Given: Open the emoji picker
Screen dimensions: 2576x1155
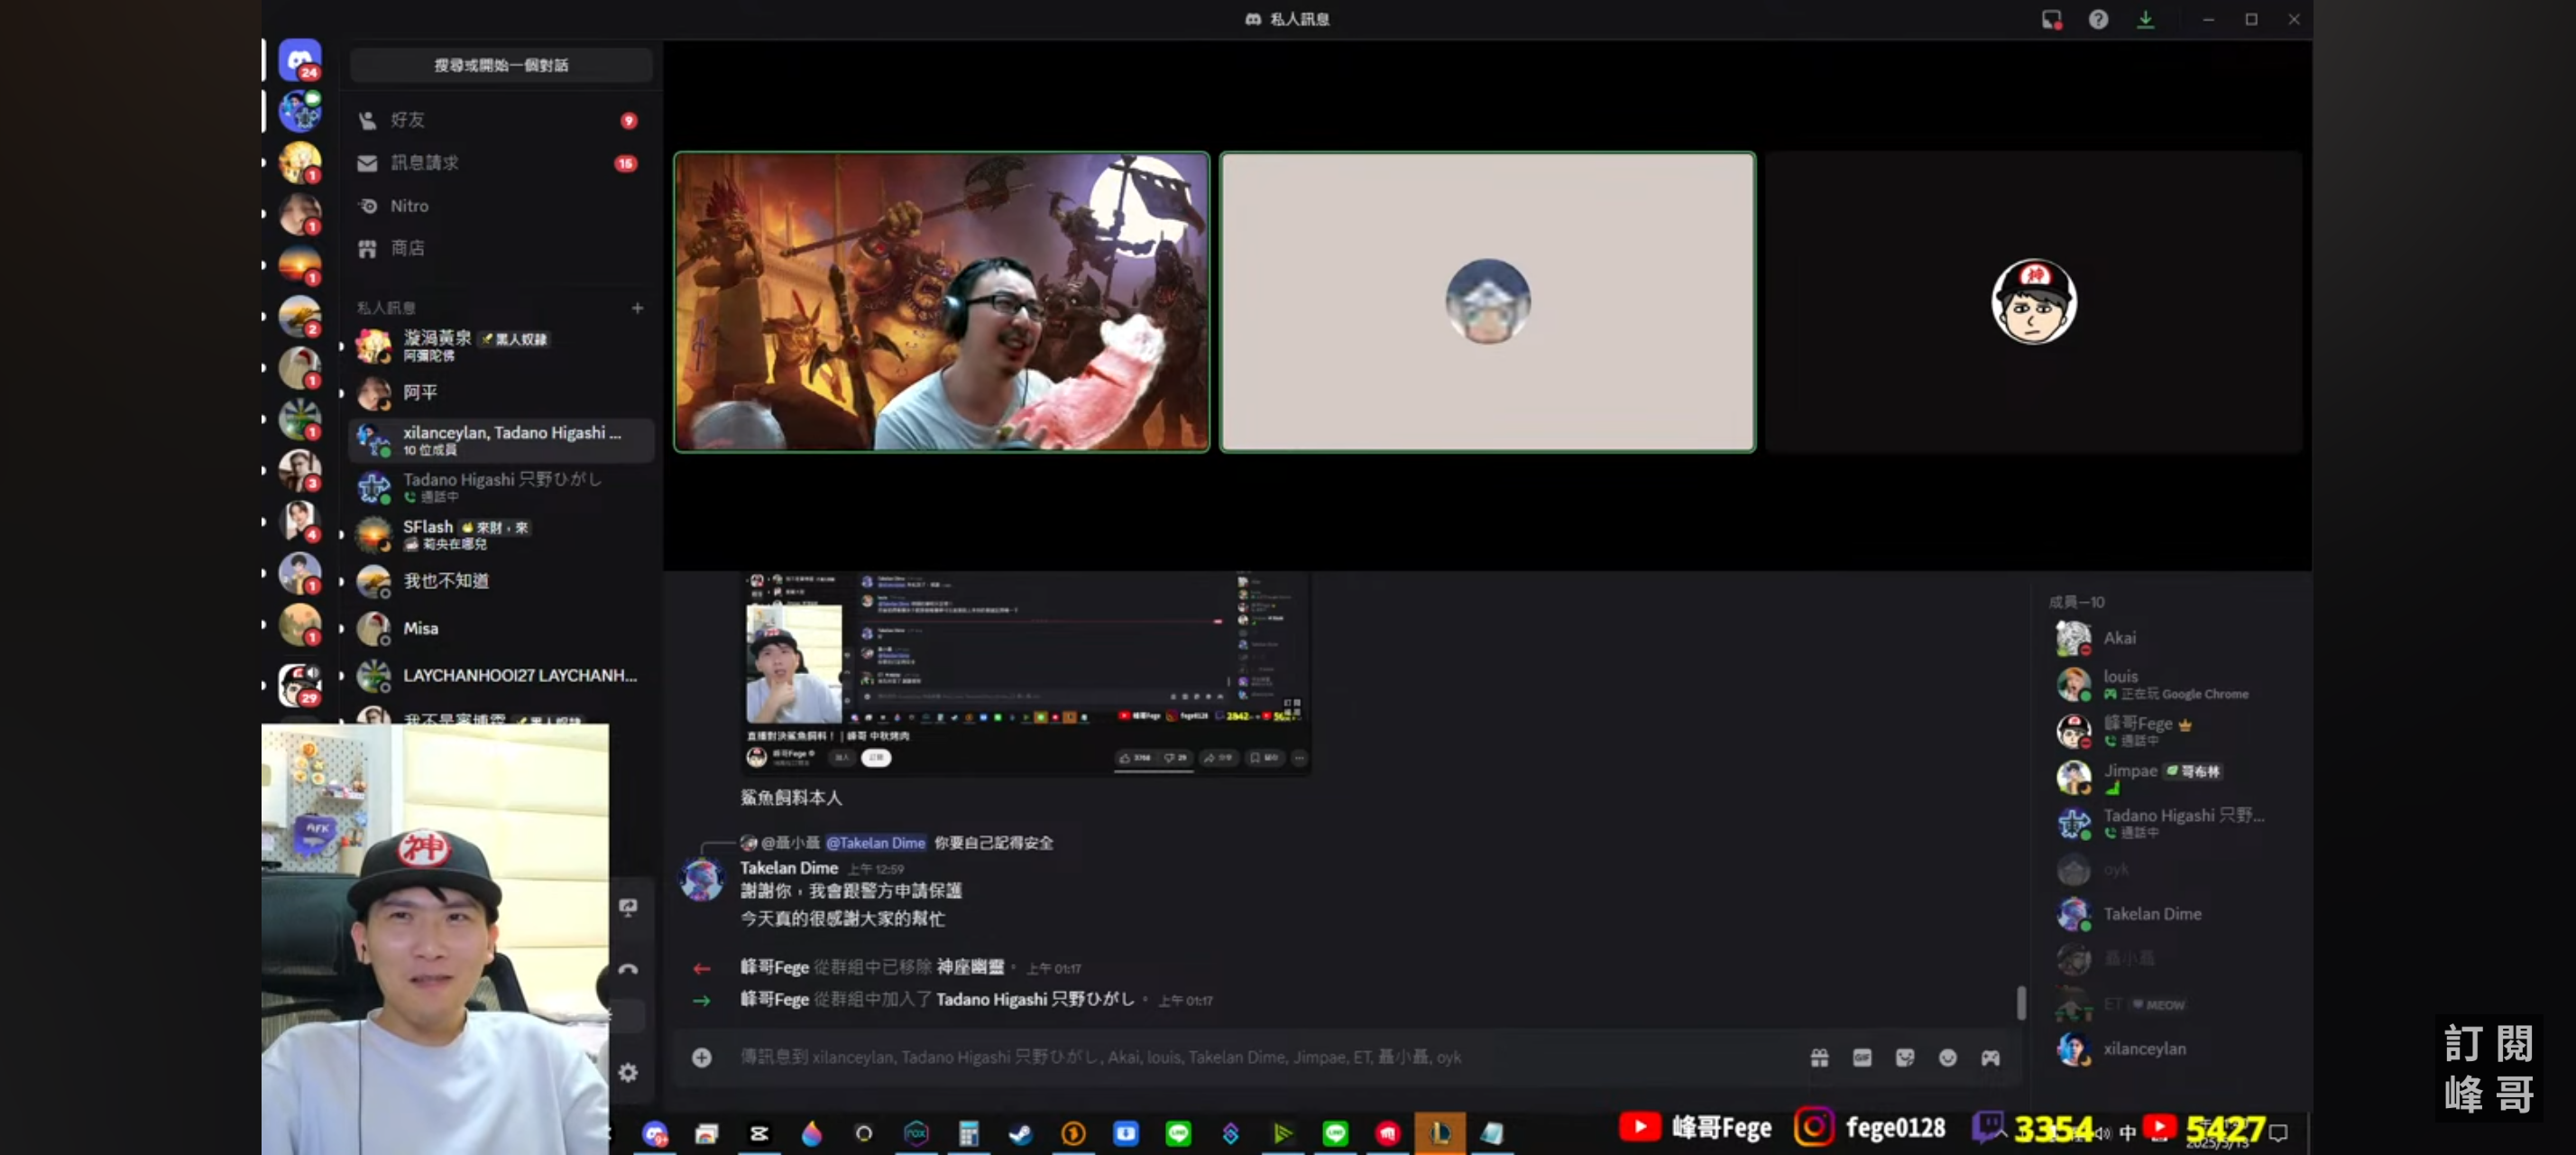Looking at the screenshot, I should (x=1948, y=1057).
